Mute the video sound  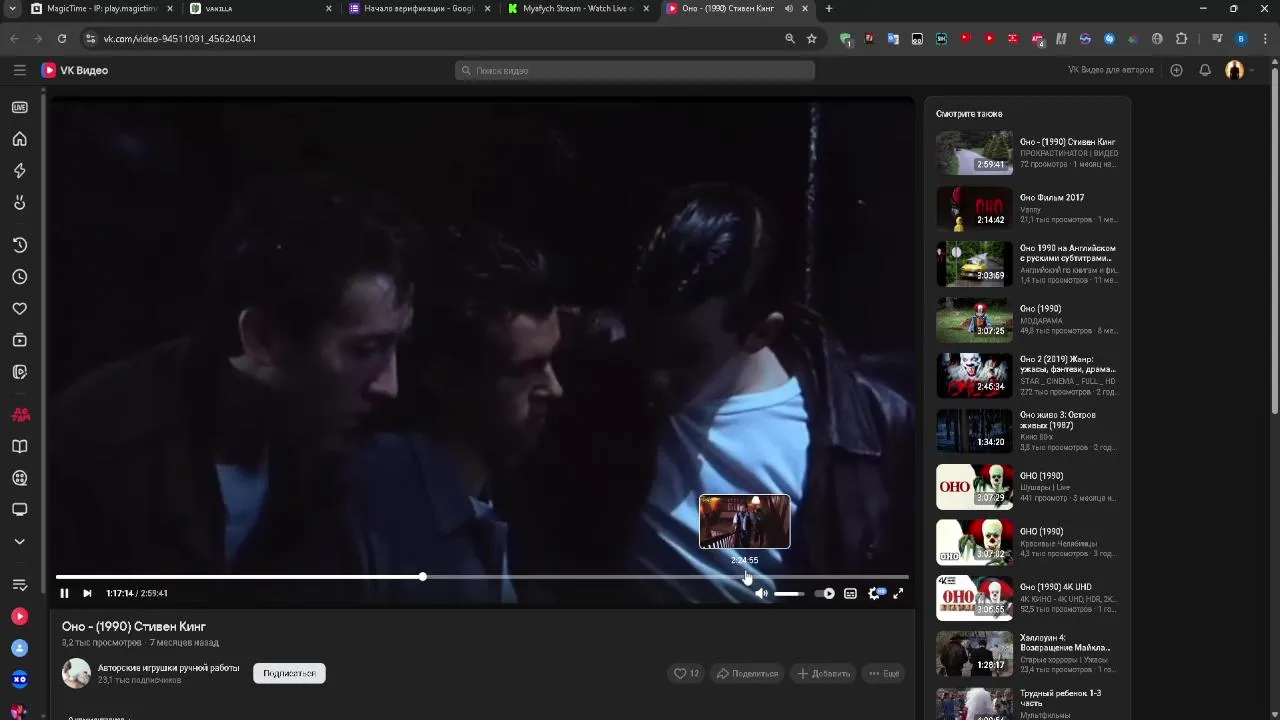pos(761,593)
